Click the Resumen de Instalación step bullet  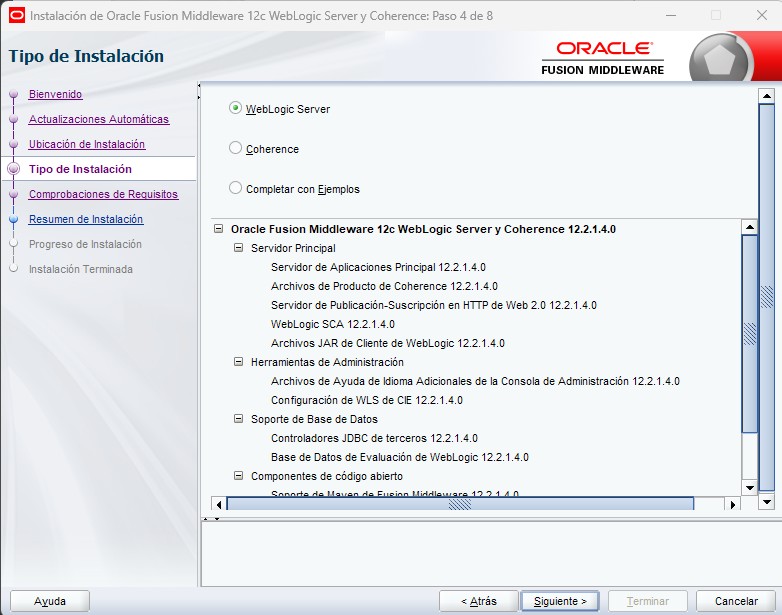pyautogui.click(x=14, y=219)
